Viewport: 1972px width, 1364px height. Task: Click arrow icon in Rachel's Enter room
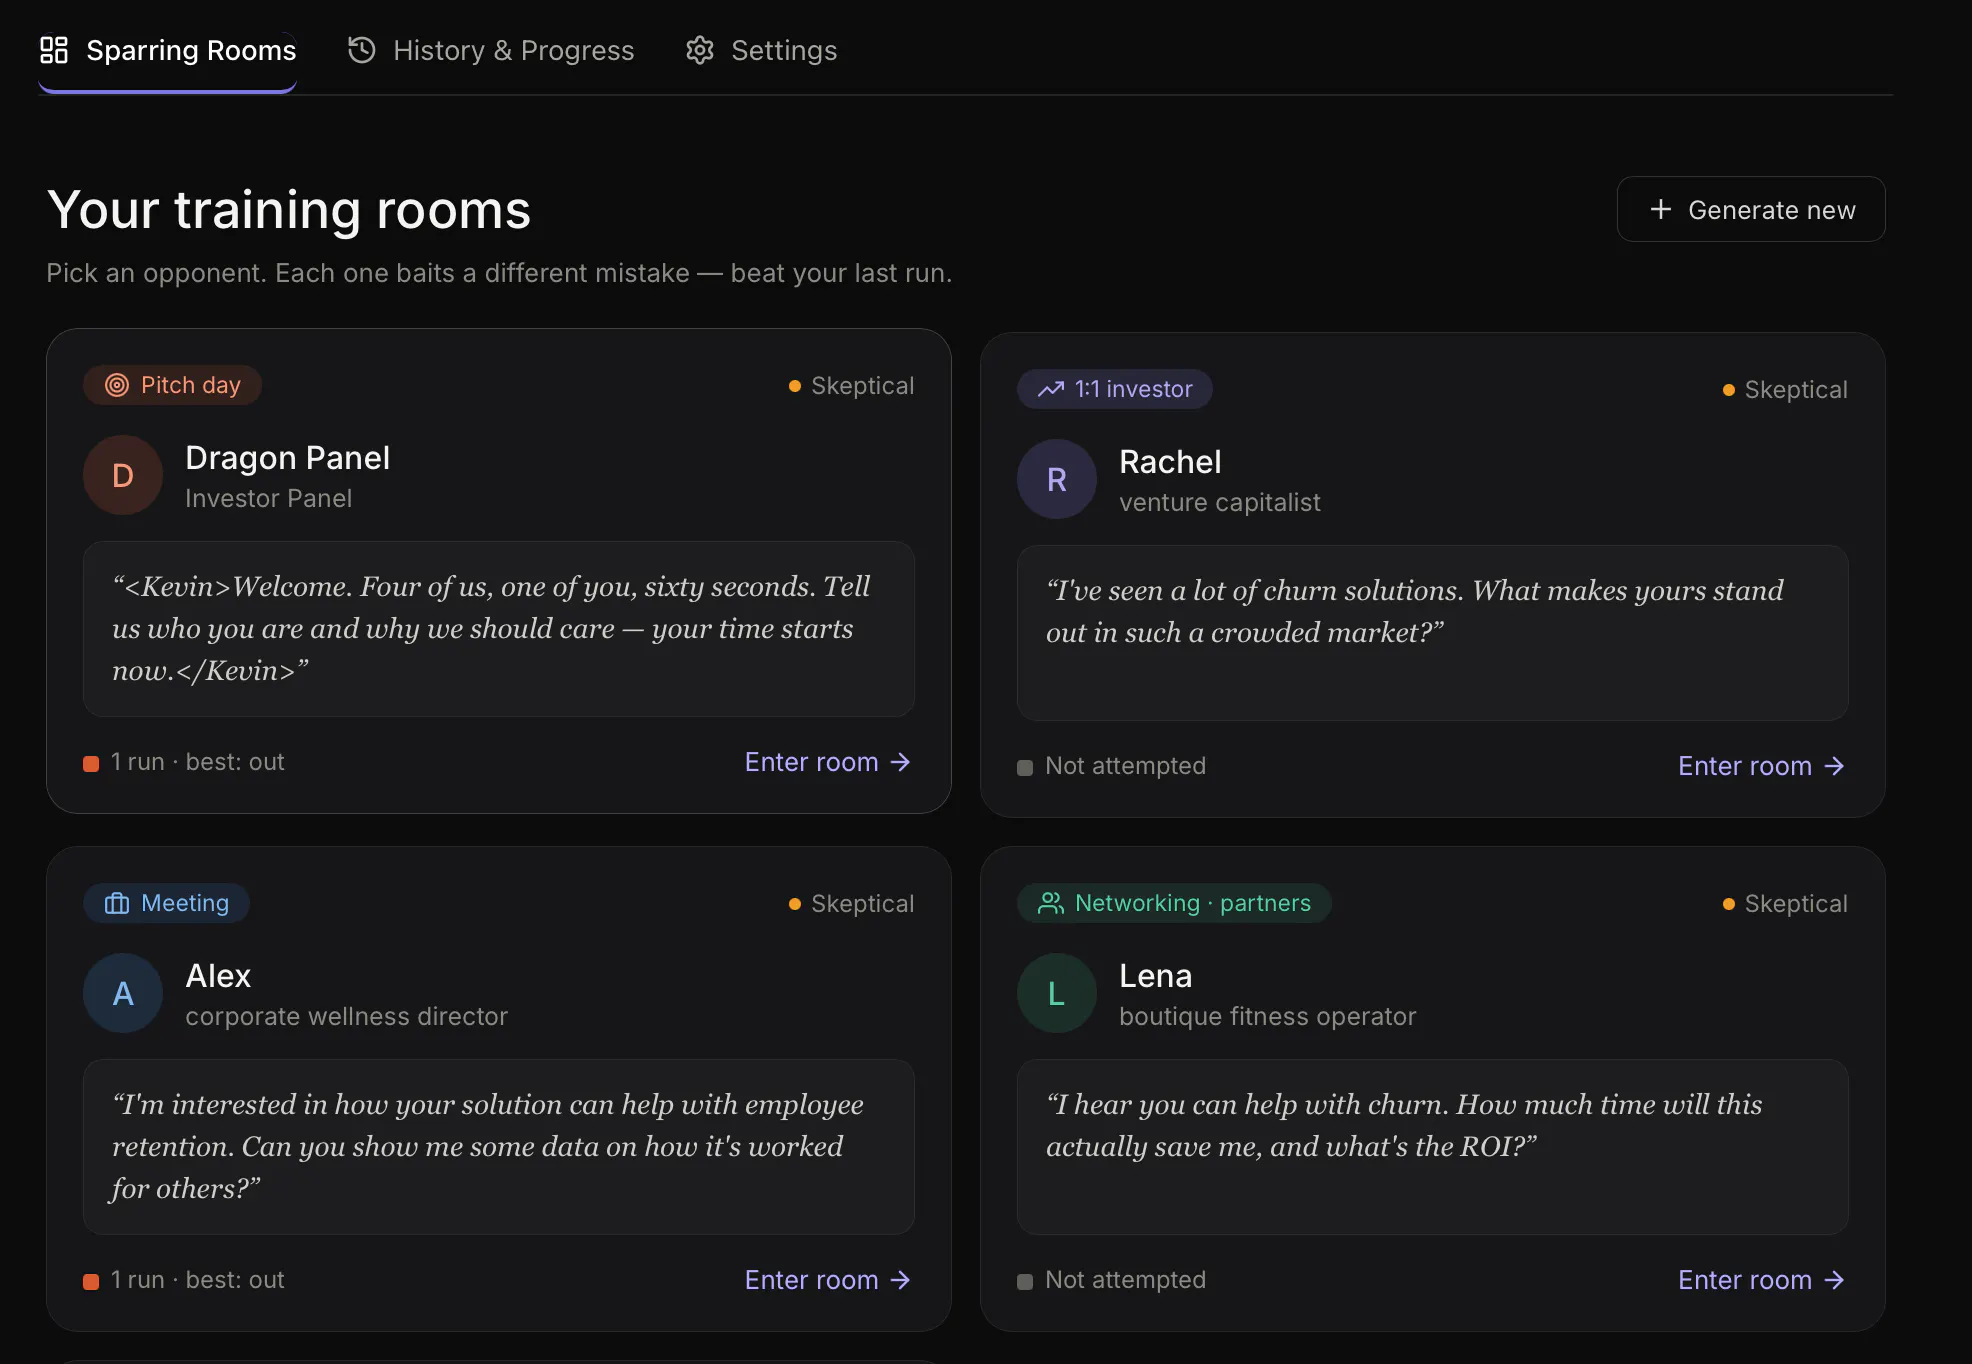pos(1834,766)
